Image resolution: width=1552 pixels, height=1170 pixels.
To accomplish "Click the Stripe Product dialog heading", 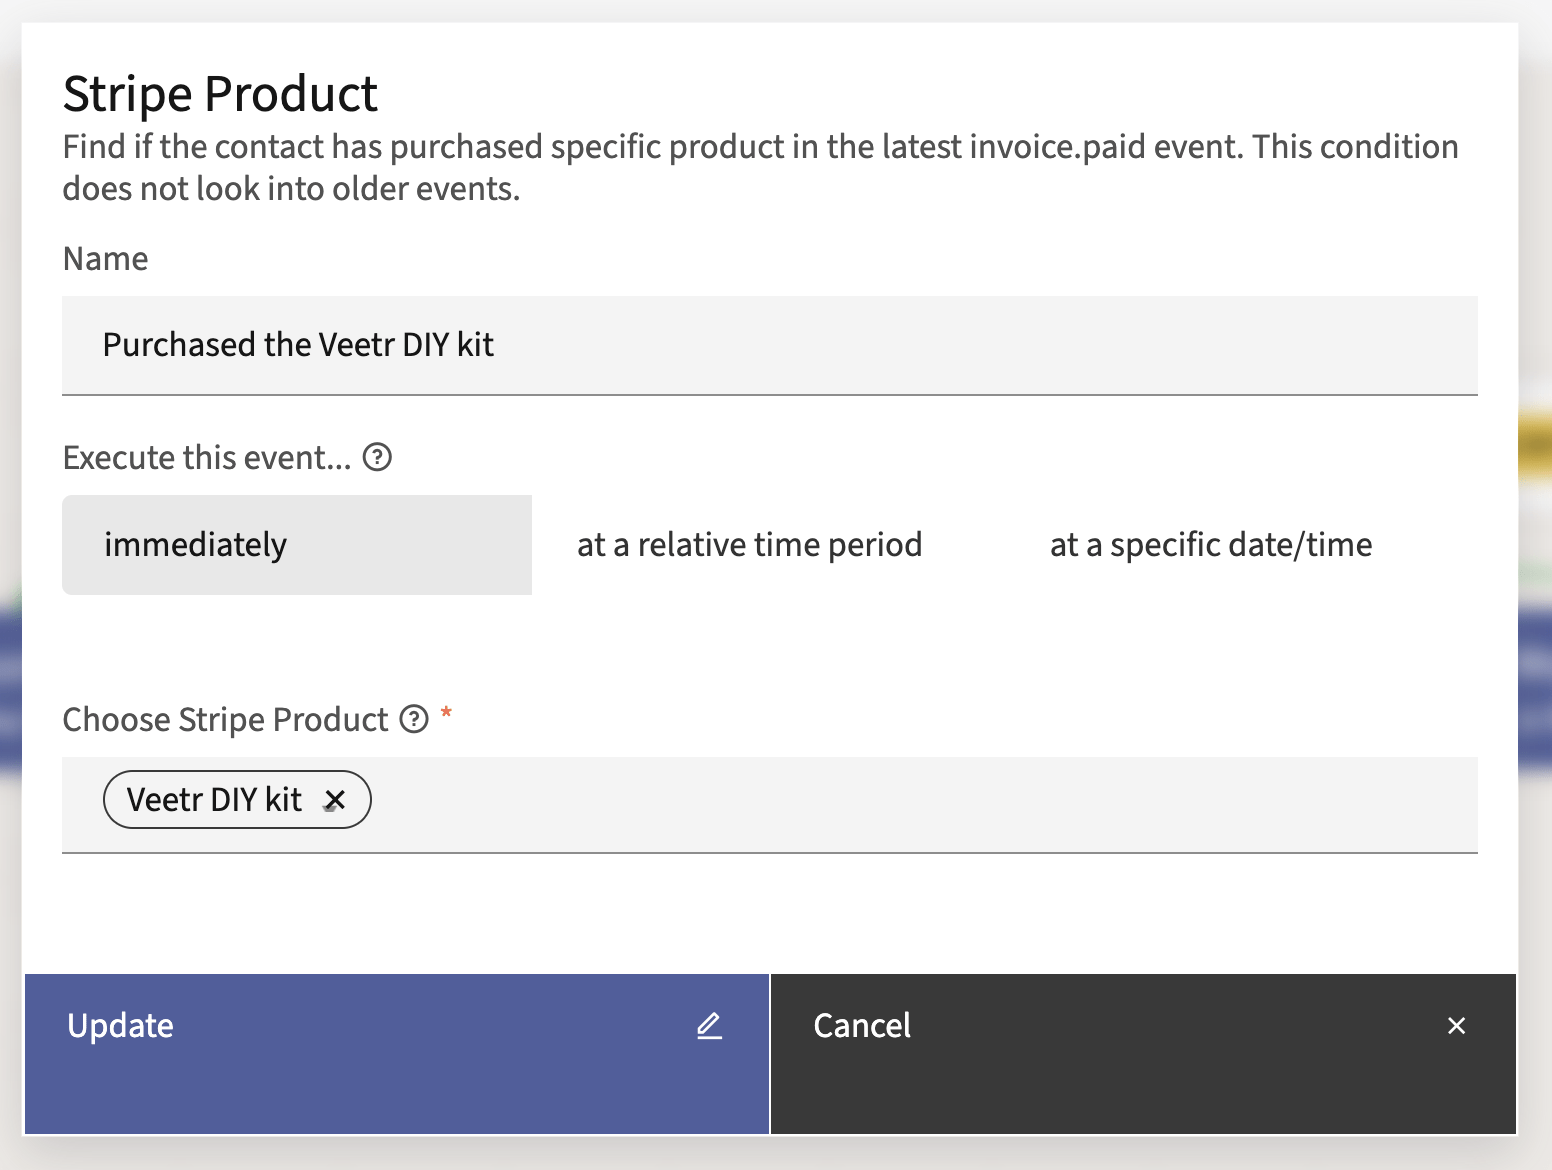I will pos(220,94).
